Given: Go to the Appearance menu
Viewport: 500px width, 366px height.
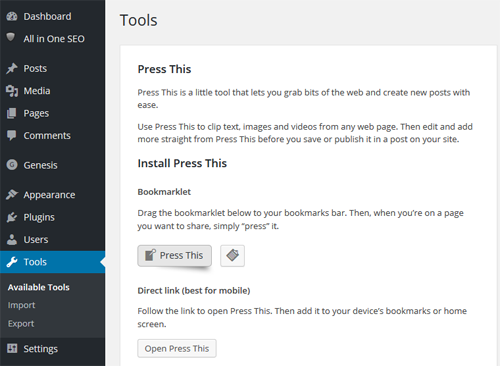Looking at the screenshot, I should 49,195.
